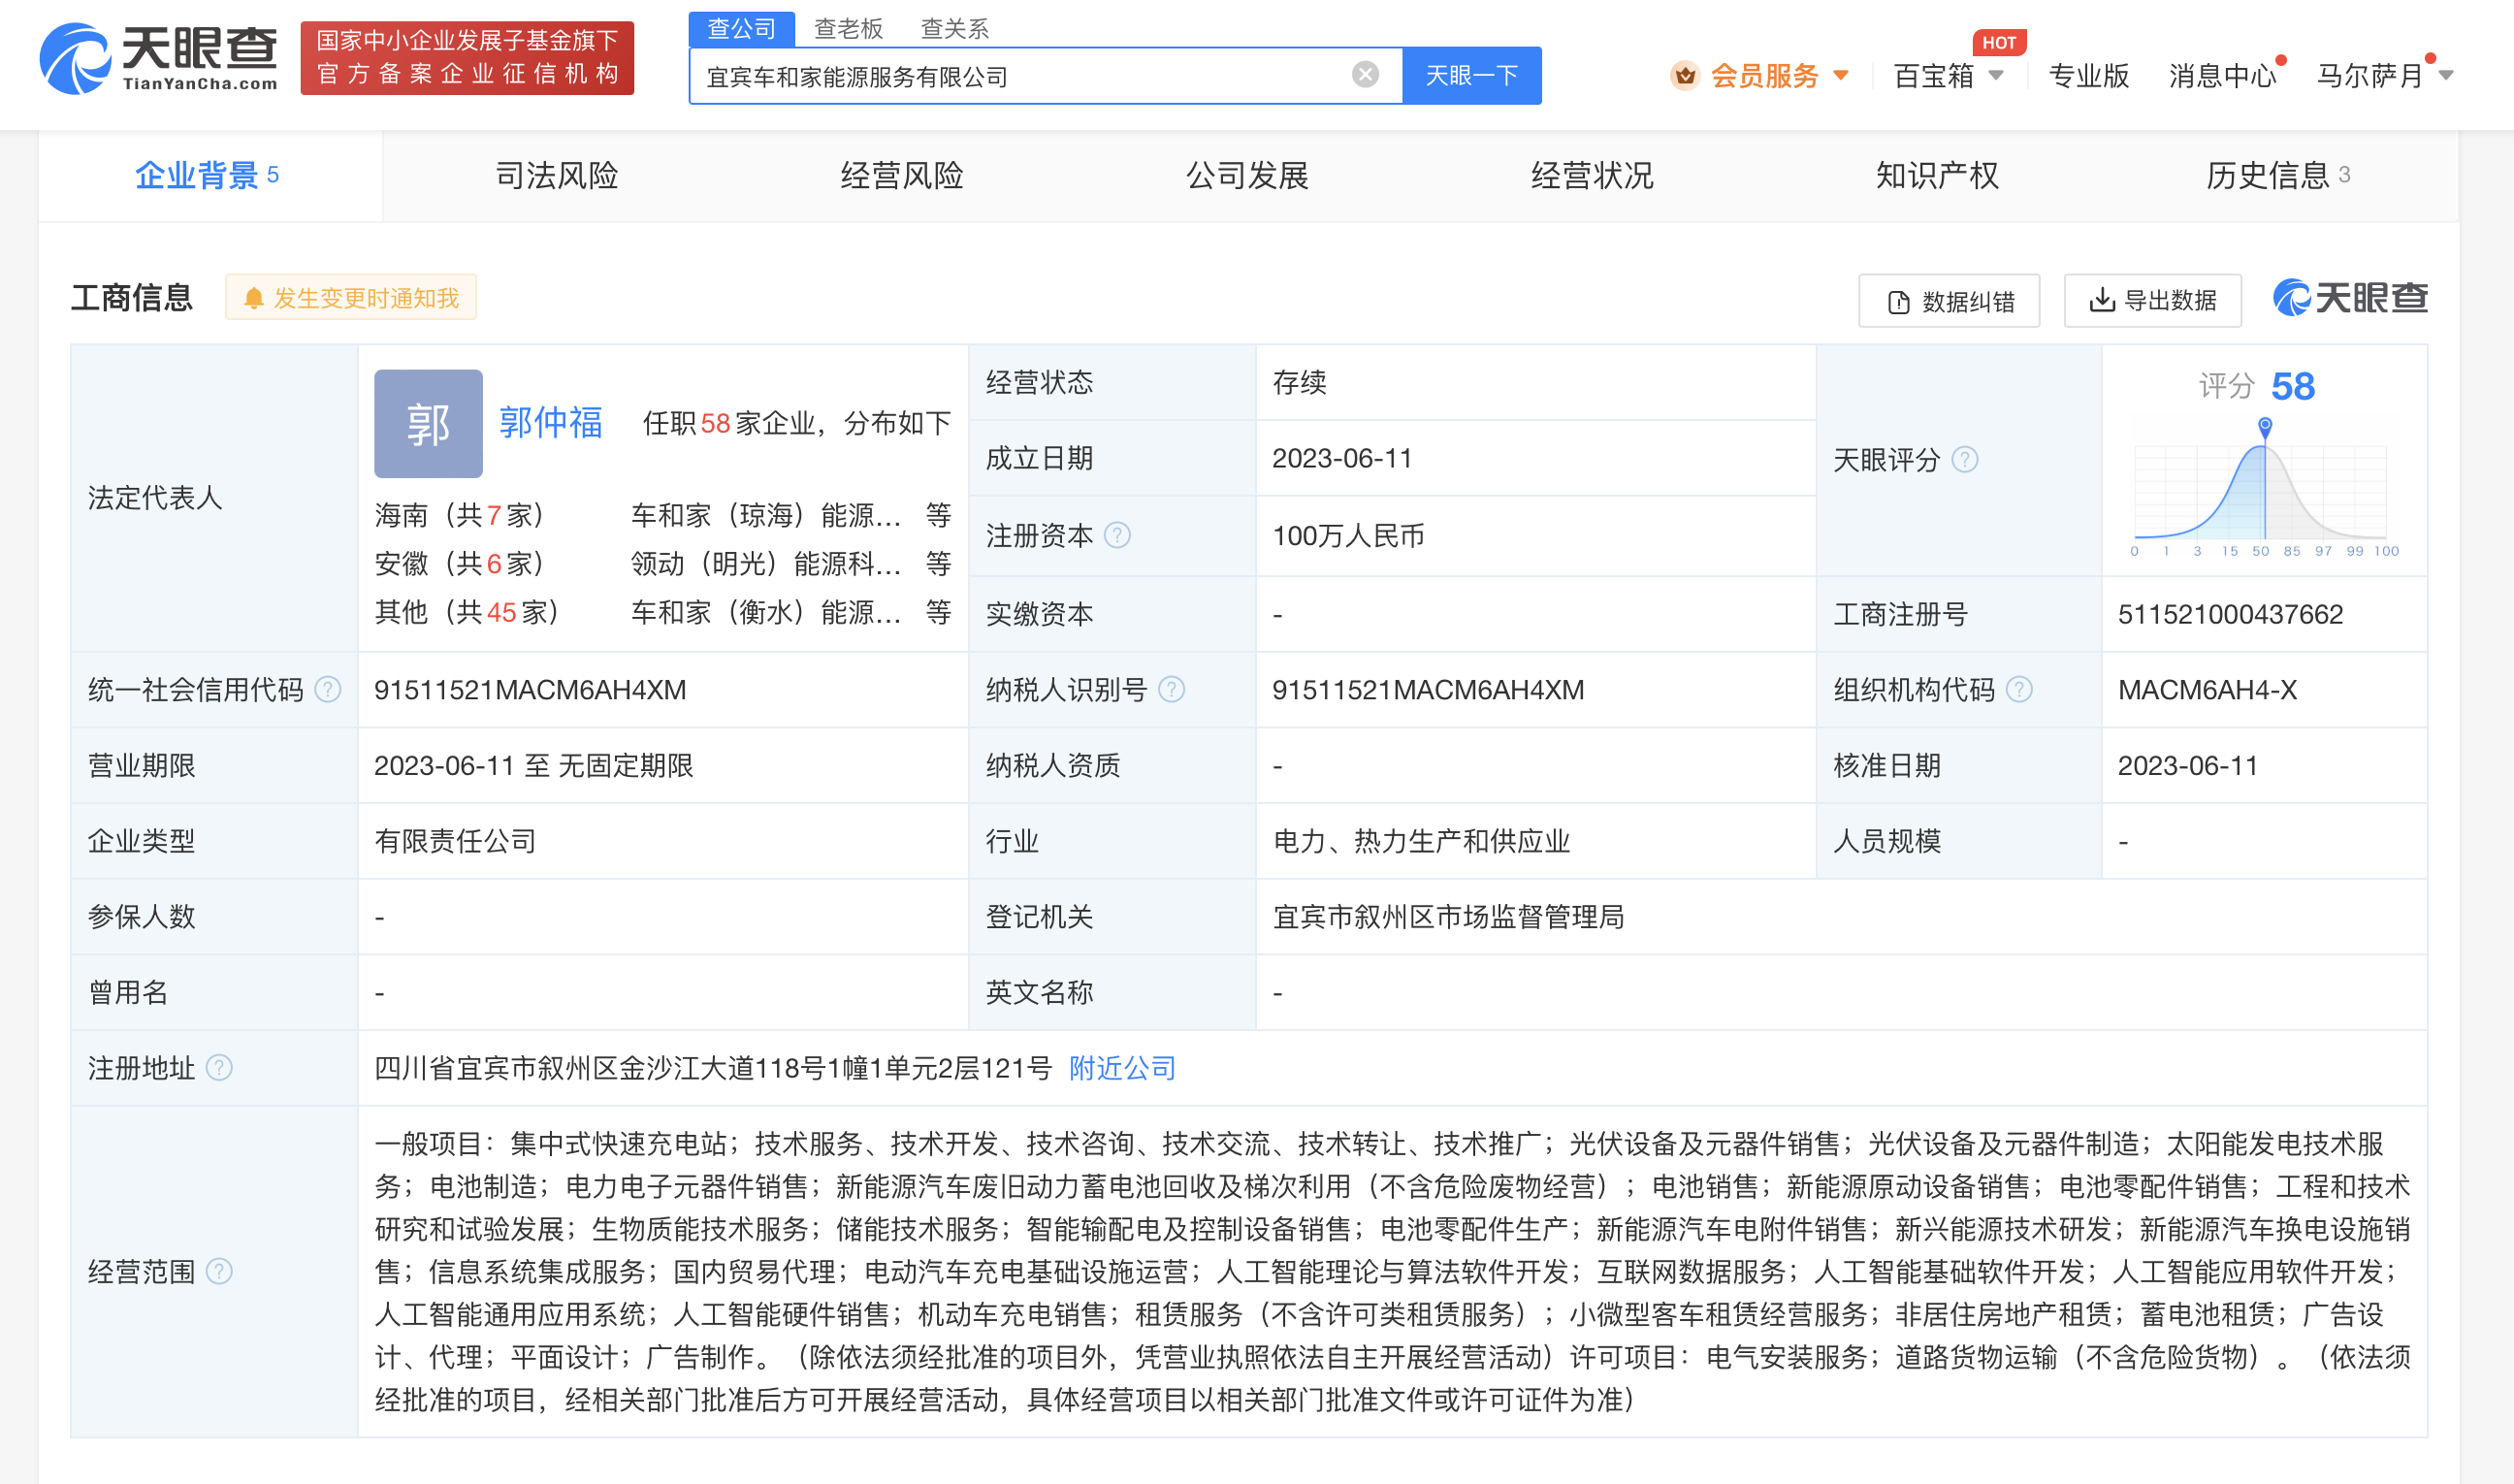Switch to the 查关系 search tab
This screenshot has height=1484, width=2514.
pyautogui.click(x=954, y=28)
